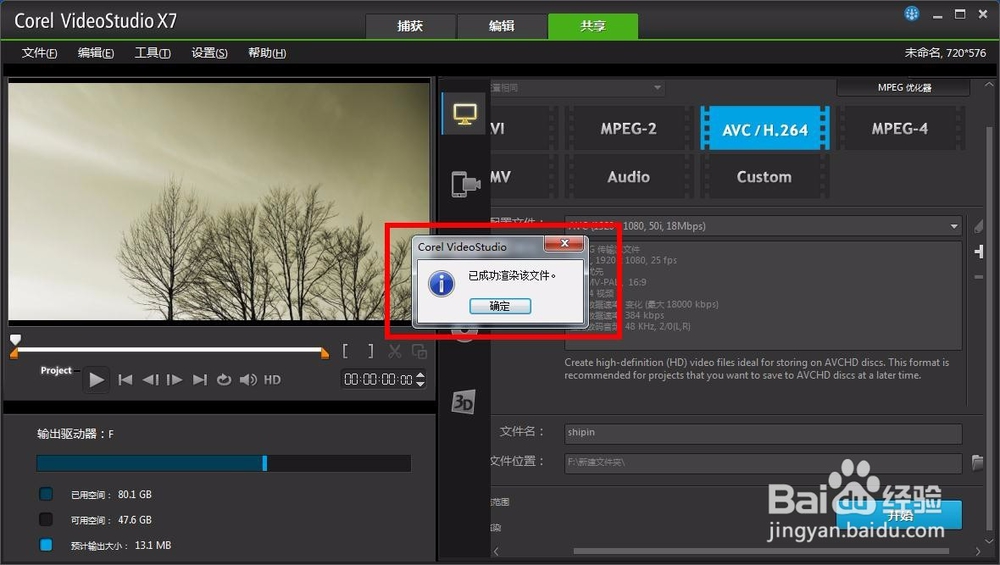Toggle the Repeat playback icon
This screenshot has width=1000, height=565.
[x=223, y=380]
